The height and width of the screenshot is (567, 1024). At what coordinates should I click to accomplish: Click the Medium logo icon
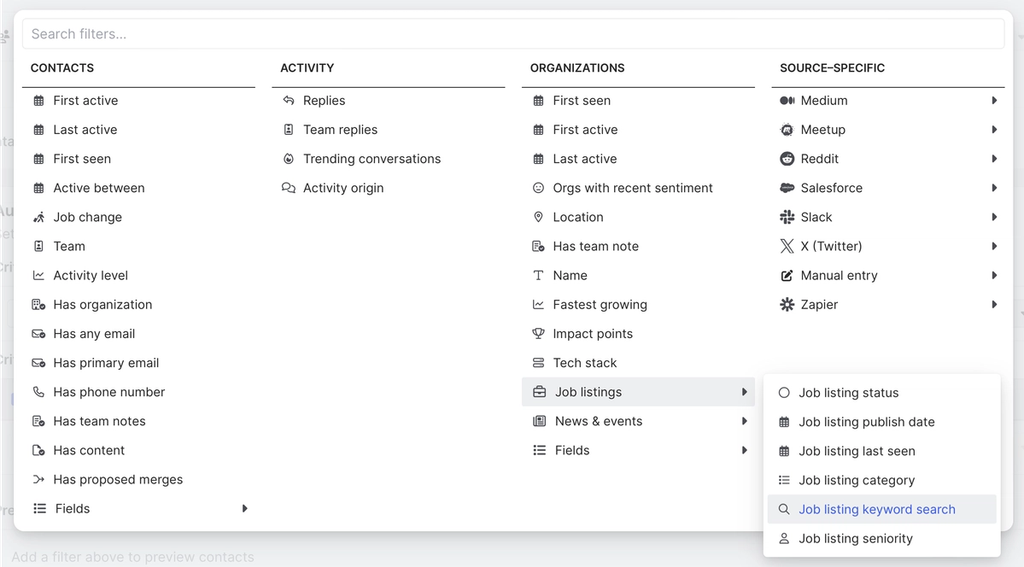[x=787, y=101]
